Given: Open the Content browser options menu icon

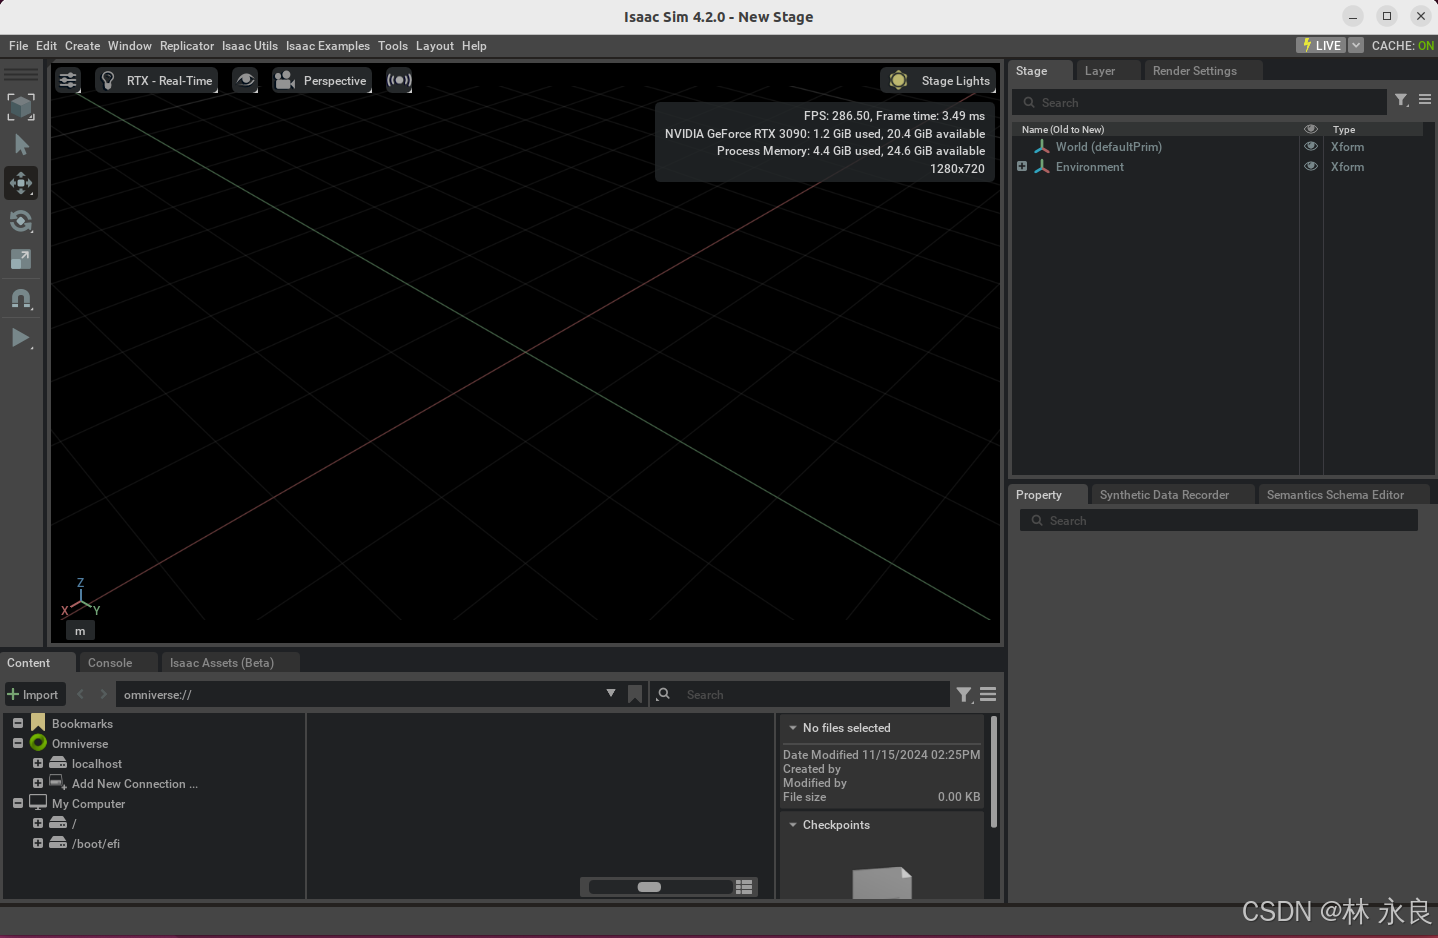Looking at the screenshot, I should click(988, 694).
